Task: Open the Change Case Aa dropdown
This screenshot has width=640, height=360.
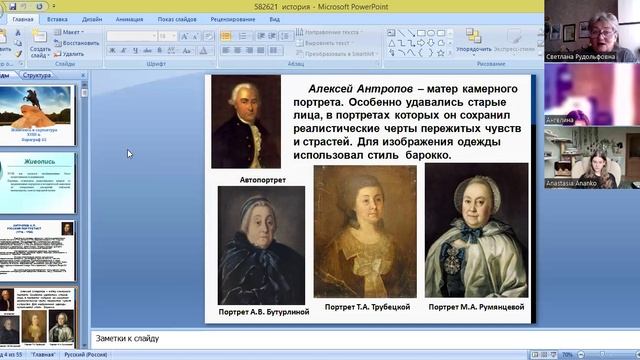Action: (187, 51)
